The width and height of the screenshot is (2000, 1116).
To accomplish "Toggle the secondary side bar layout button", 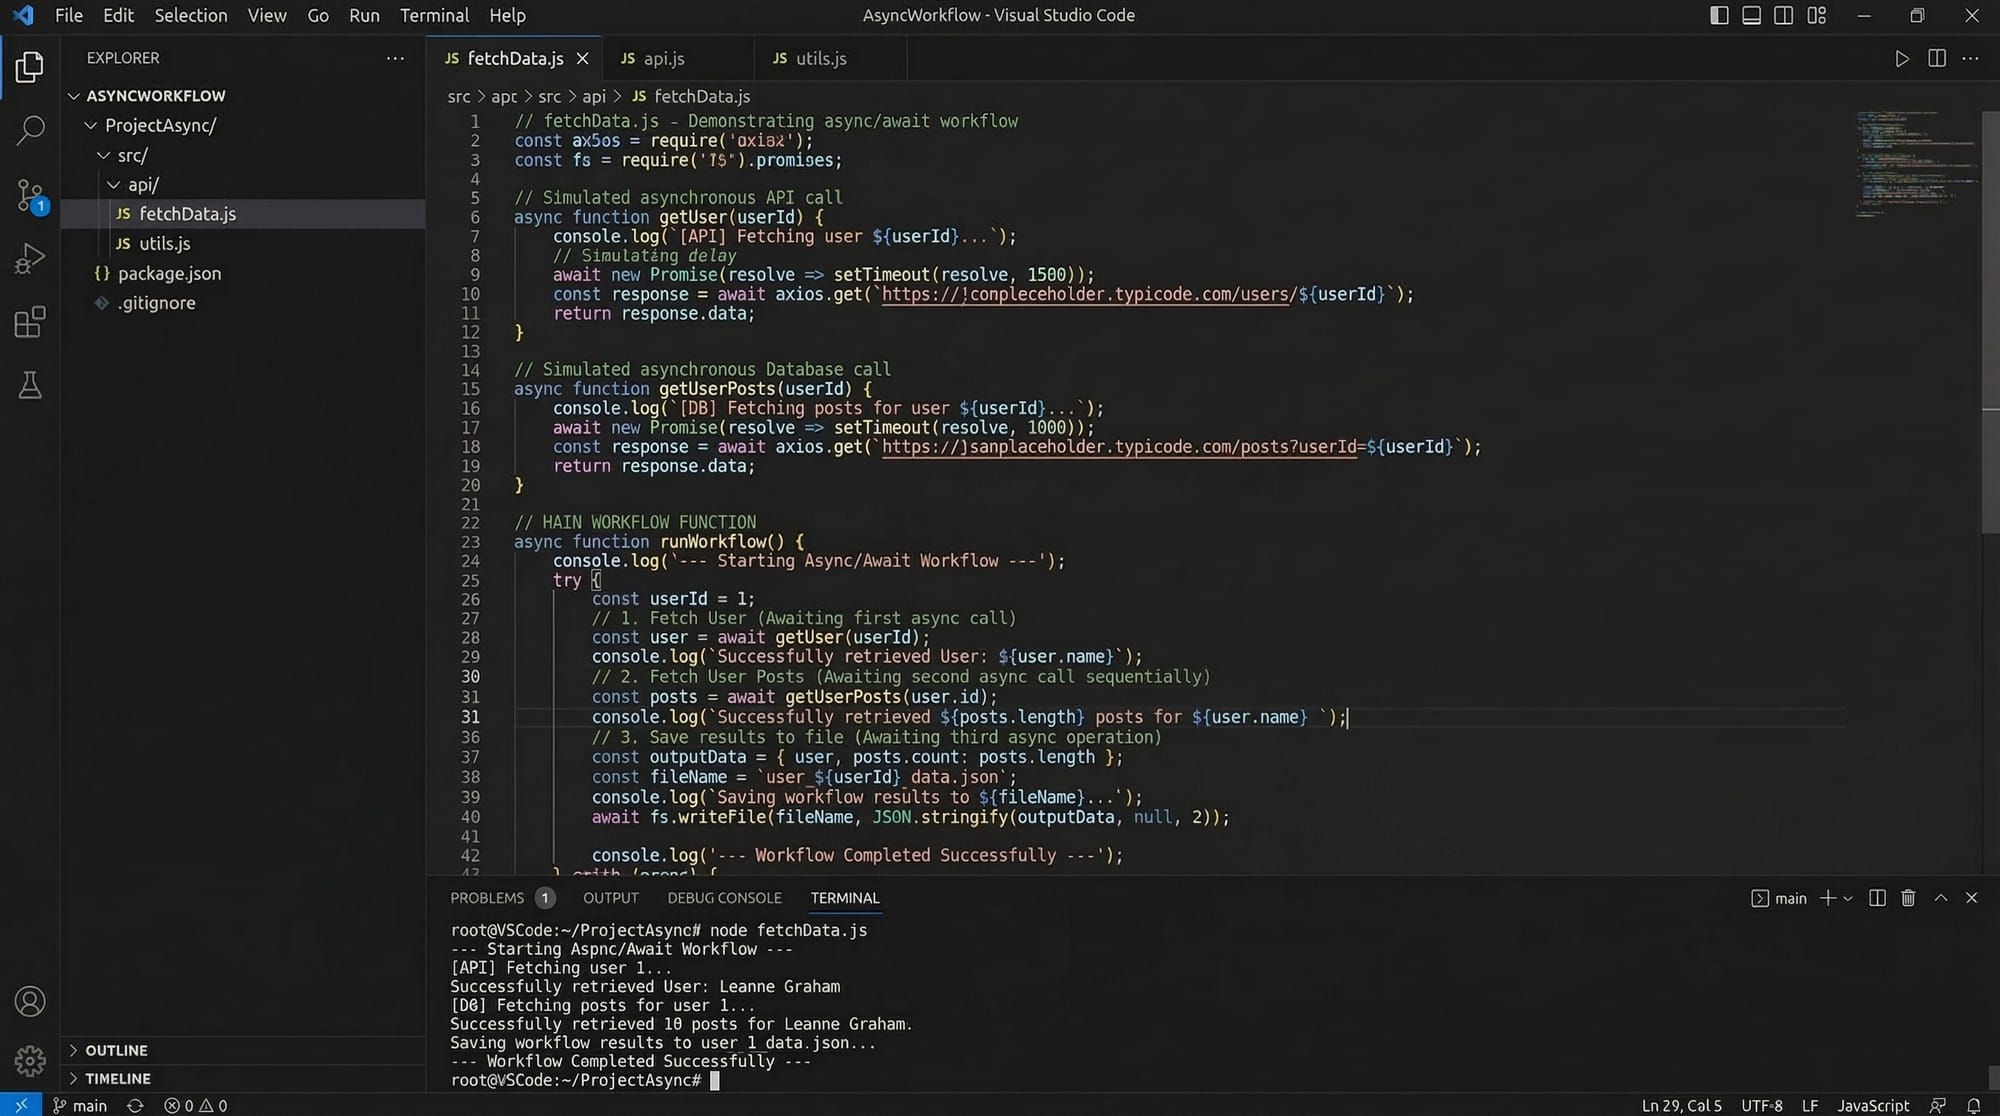I will point(1783,15).
